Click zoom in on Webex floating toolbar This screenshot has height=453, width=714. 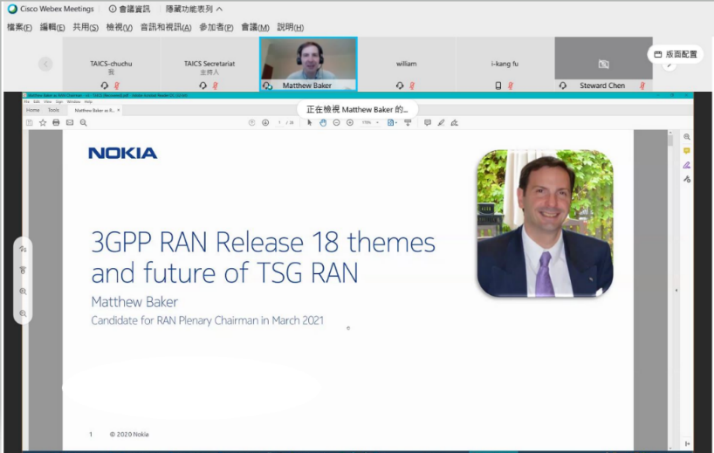(x=23, y=291)
